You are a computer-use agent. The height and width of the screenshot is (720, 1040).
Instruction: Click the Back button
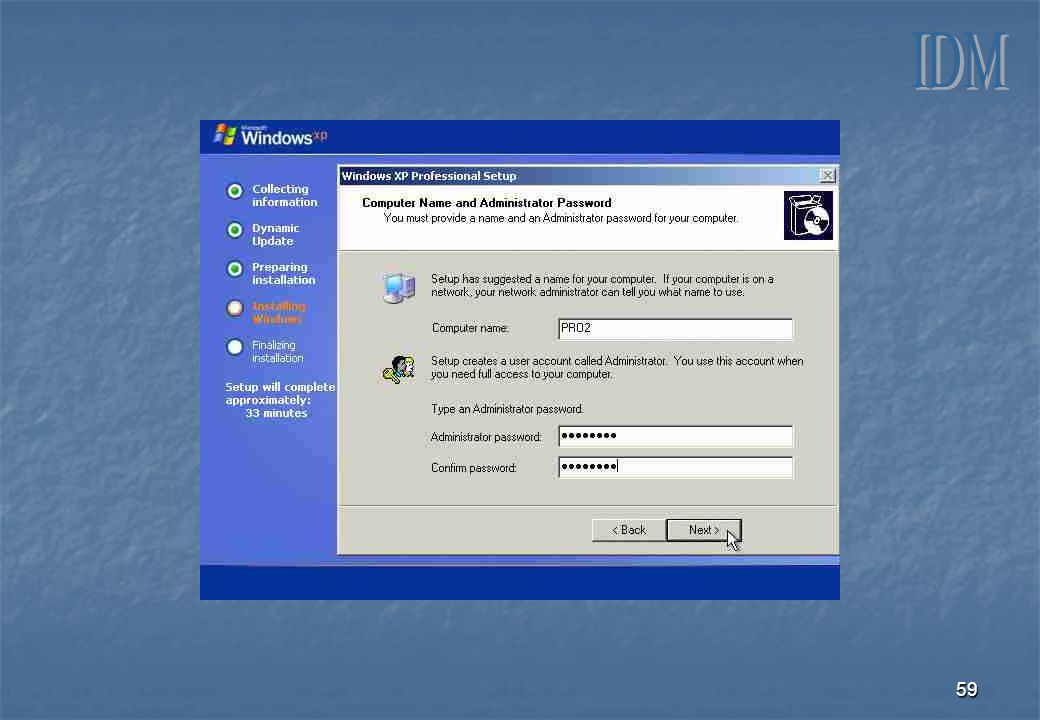(x=629, y=530)
